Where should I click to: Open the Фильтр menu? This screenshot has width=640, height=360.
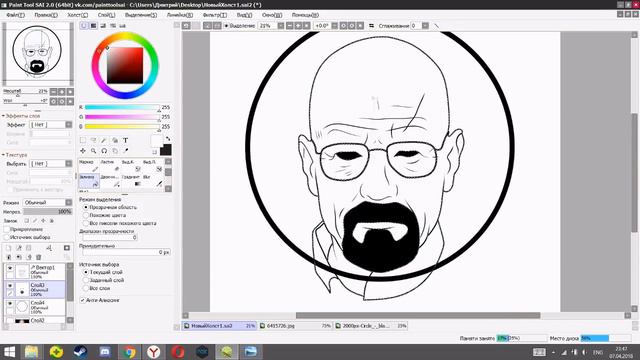[215, 15]
